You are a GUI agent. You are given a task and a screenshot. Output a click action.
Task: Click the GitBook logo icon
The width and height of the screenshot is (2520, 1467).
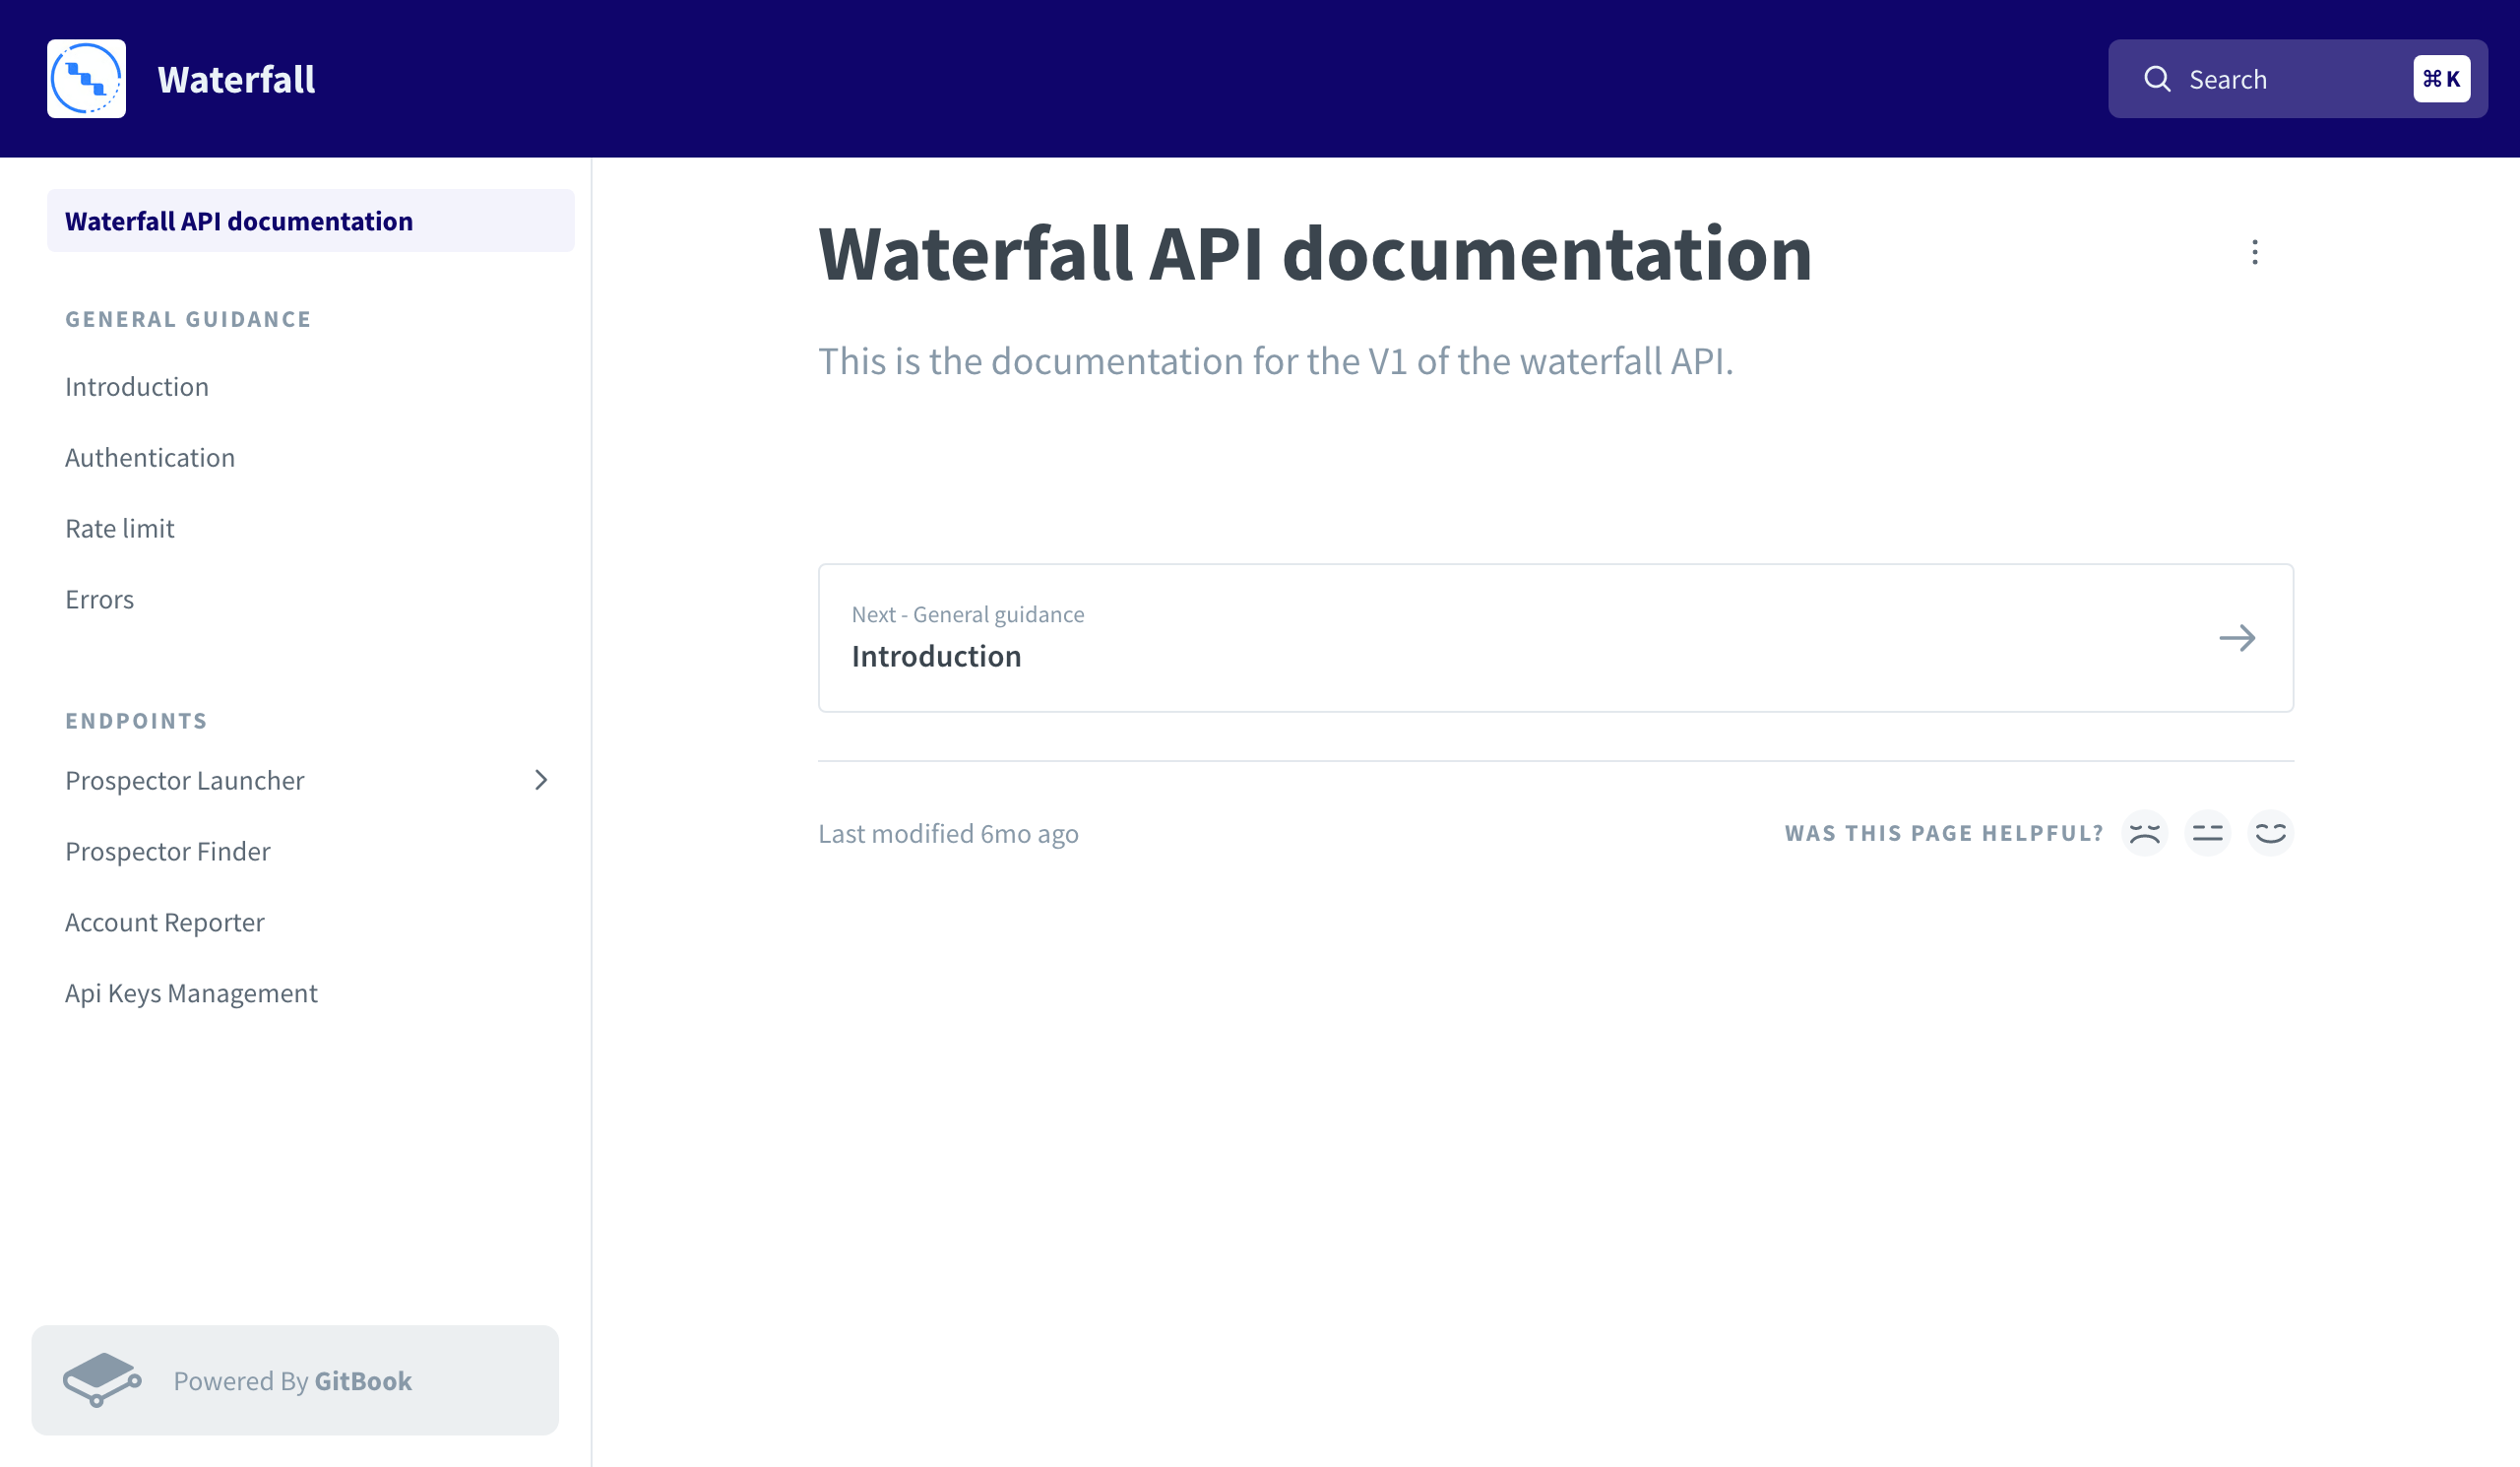tap(102, 1380)
